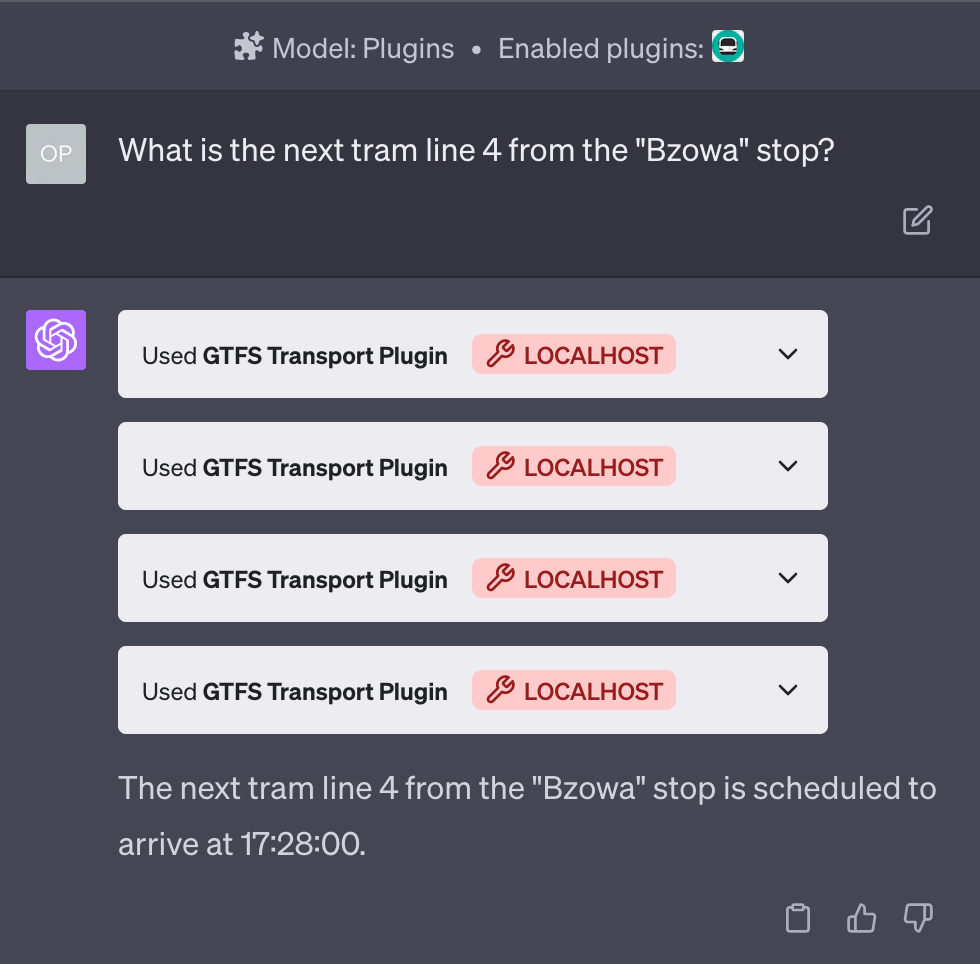
Task: Expand the third GTFS Transport Plugin chevron
Action: [x=788, y=578]
